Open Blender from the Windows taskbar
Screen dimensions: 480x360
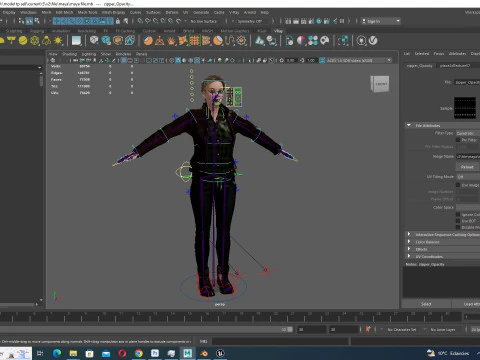pos(204,353)
